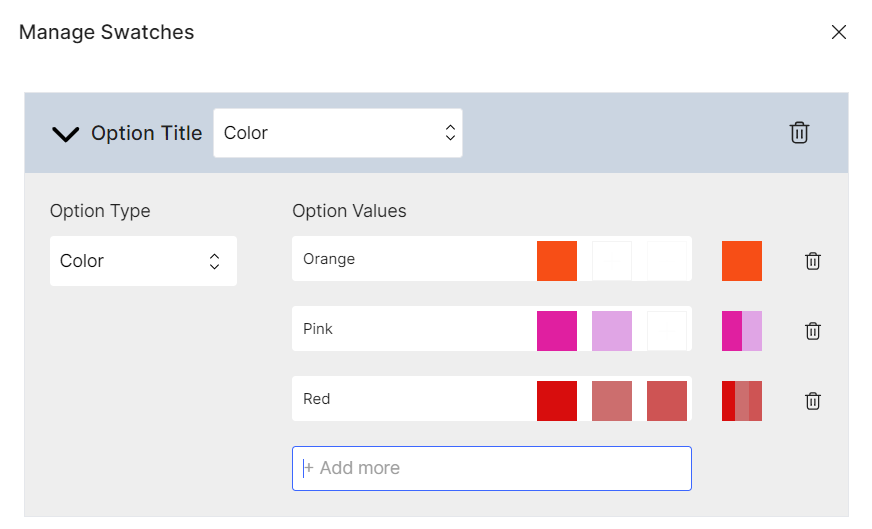Viewport: 872px width, 529px height.
Task: Click the Add more input field
Action: 492,468
